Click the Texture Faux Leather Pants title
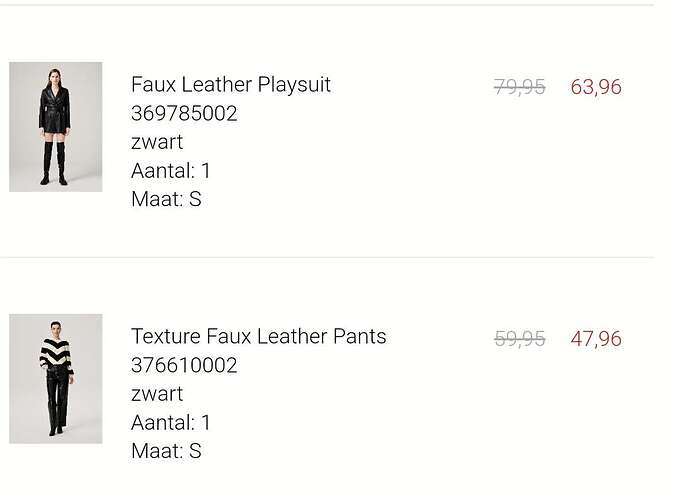Screen dimensions: 680x499 258,336
